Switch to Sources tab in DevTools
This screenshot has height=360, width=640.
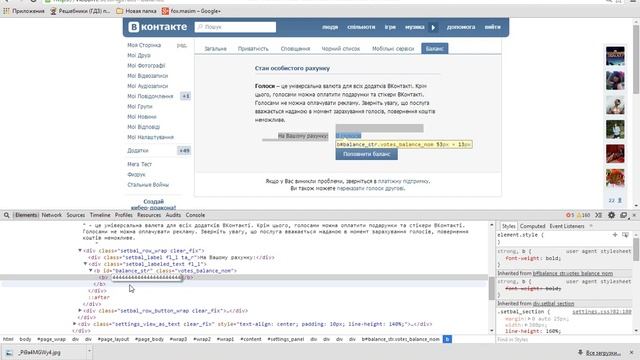tap(76, 215)
